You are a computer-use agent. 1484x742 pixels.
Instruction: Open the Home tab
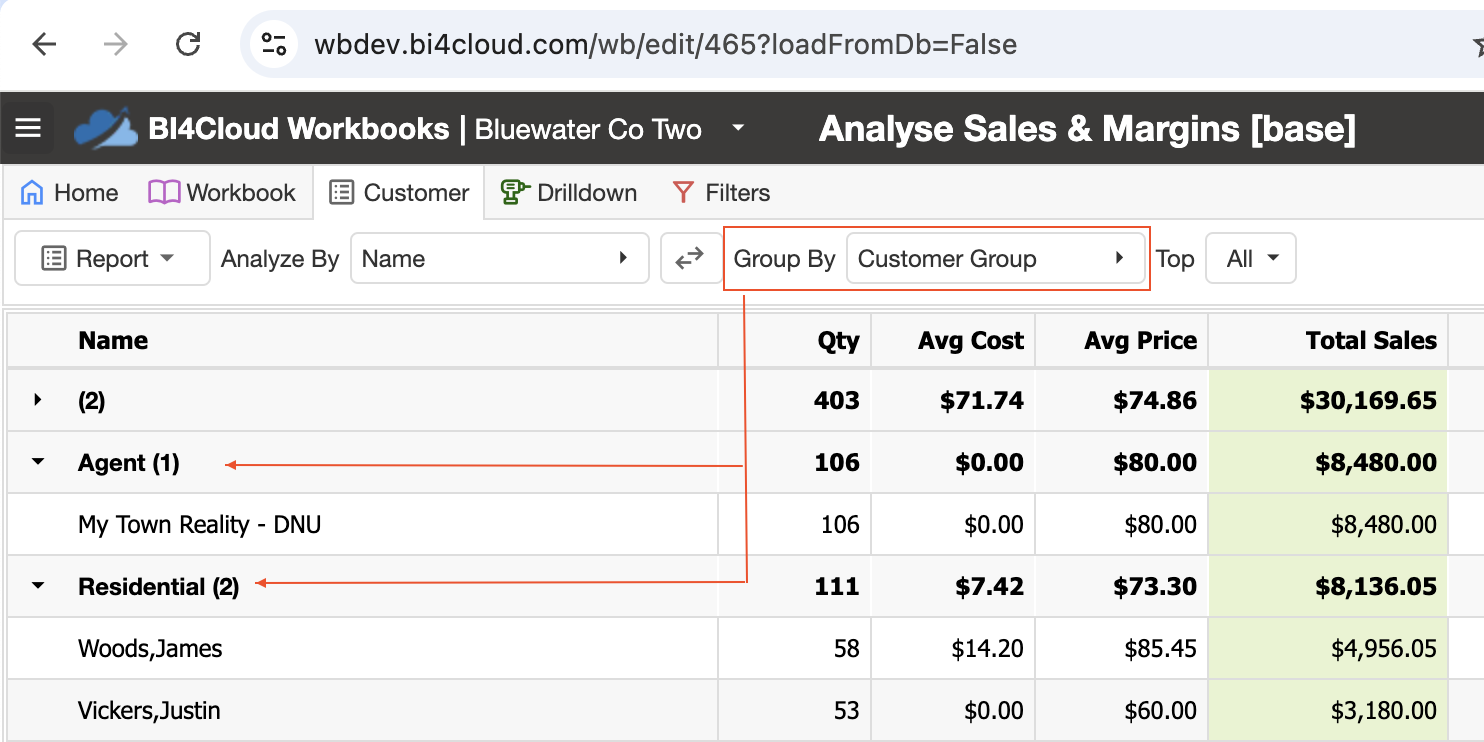[x=69, y=193]
